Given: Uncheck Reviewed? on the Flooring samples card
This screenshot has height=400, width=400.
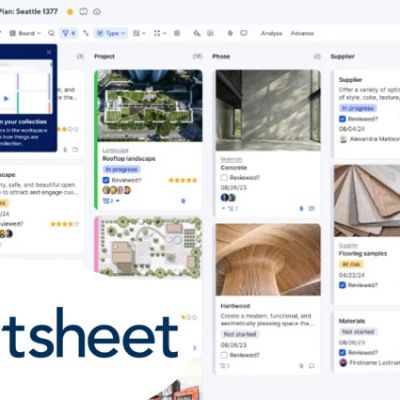Looking at the screenshot, I should (x=342, y=285).
